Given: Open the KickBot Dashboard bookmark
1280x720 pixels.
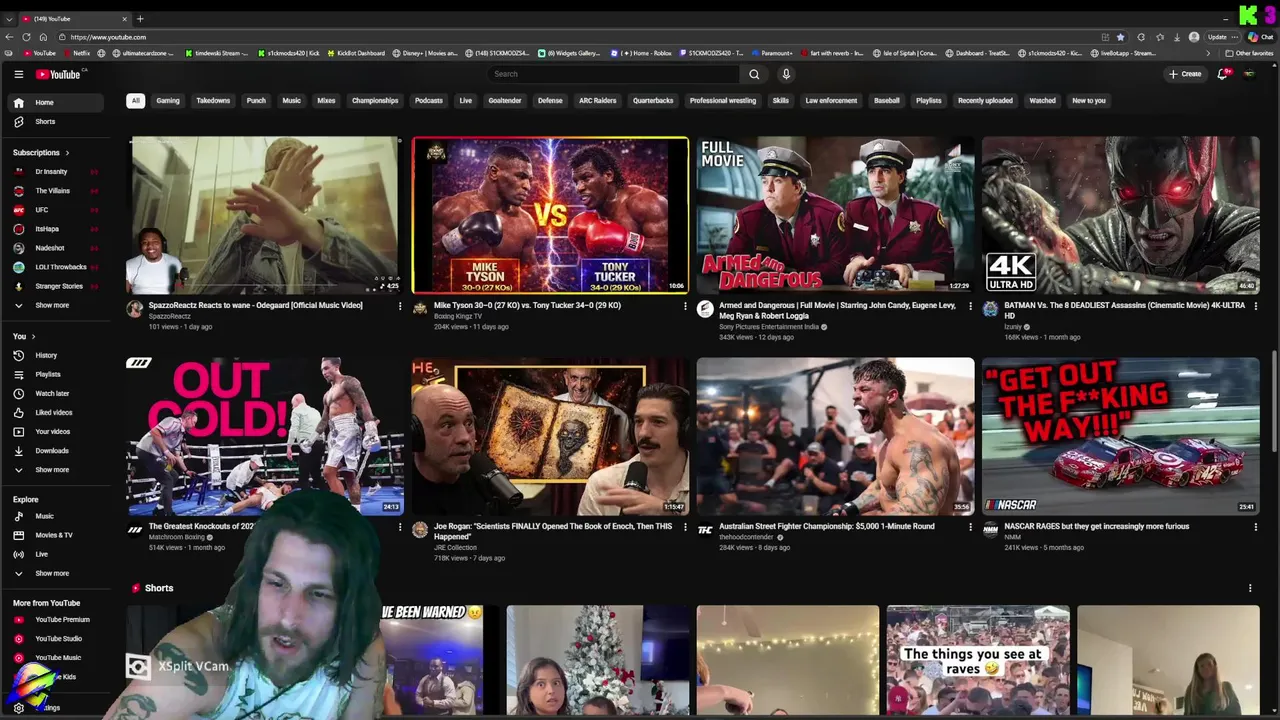Looking at the screenshot, I should pyautogui.click(x=356, y=53).
